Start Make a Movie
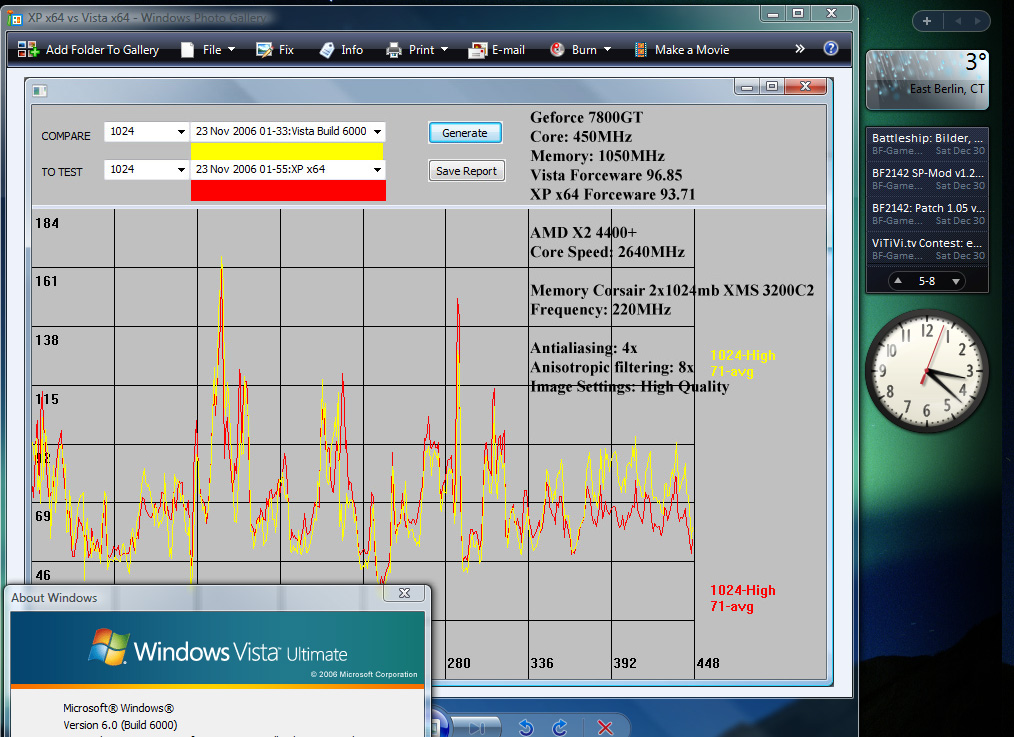This screenshot has width=1014, height=737. pos(682,50)
